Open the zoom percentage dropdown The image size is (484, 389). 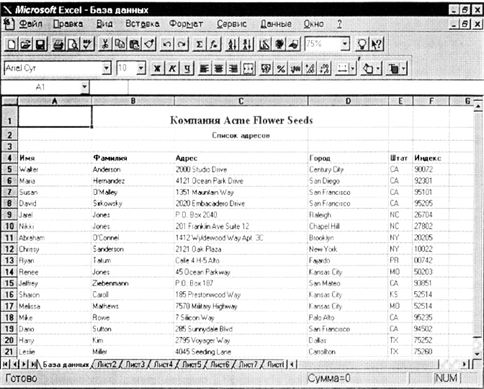(x=345, y=44)
